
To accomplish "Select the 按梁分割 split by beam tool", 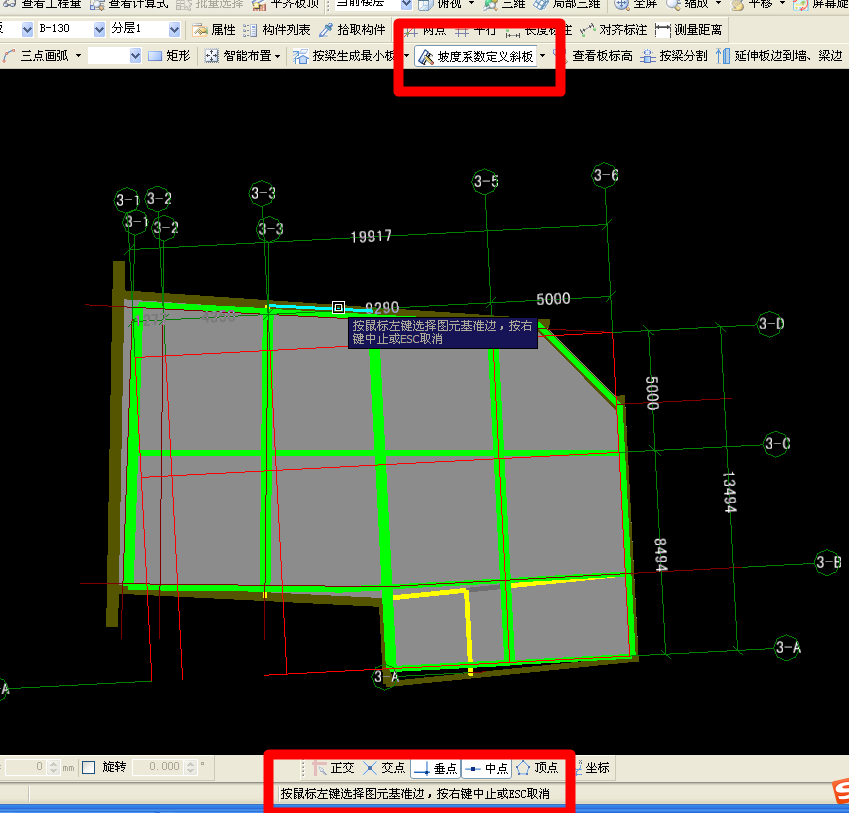I will click(x=674, y=56).
